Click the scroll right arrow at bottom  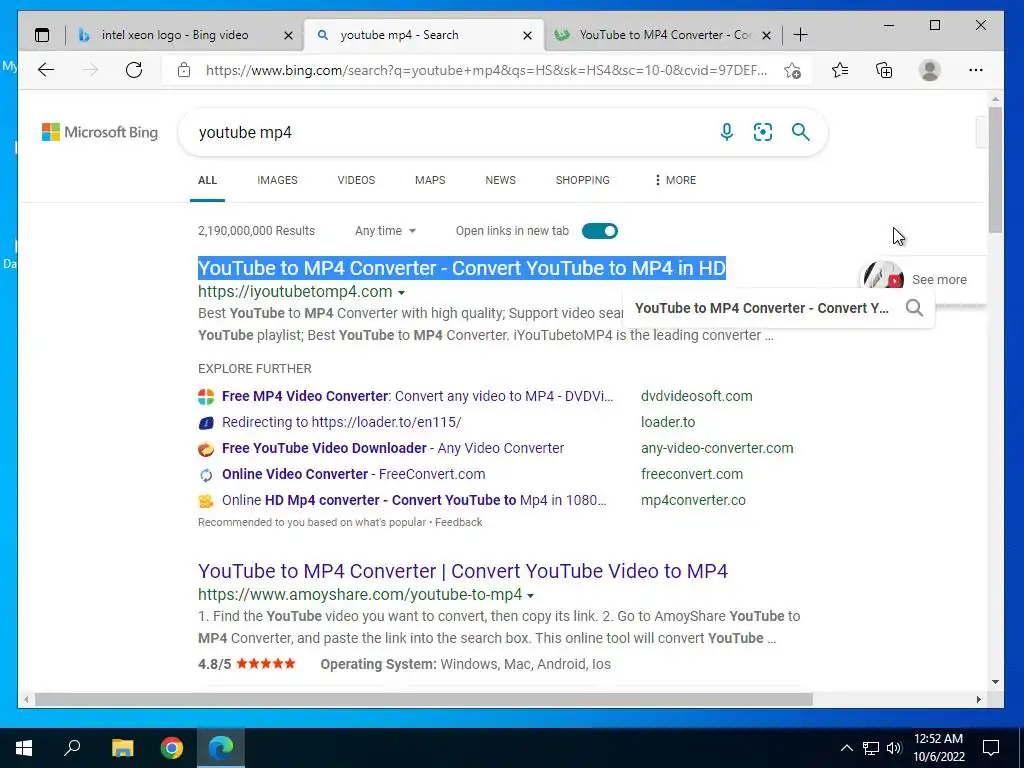[978, 699]
